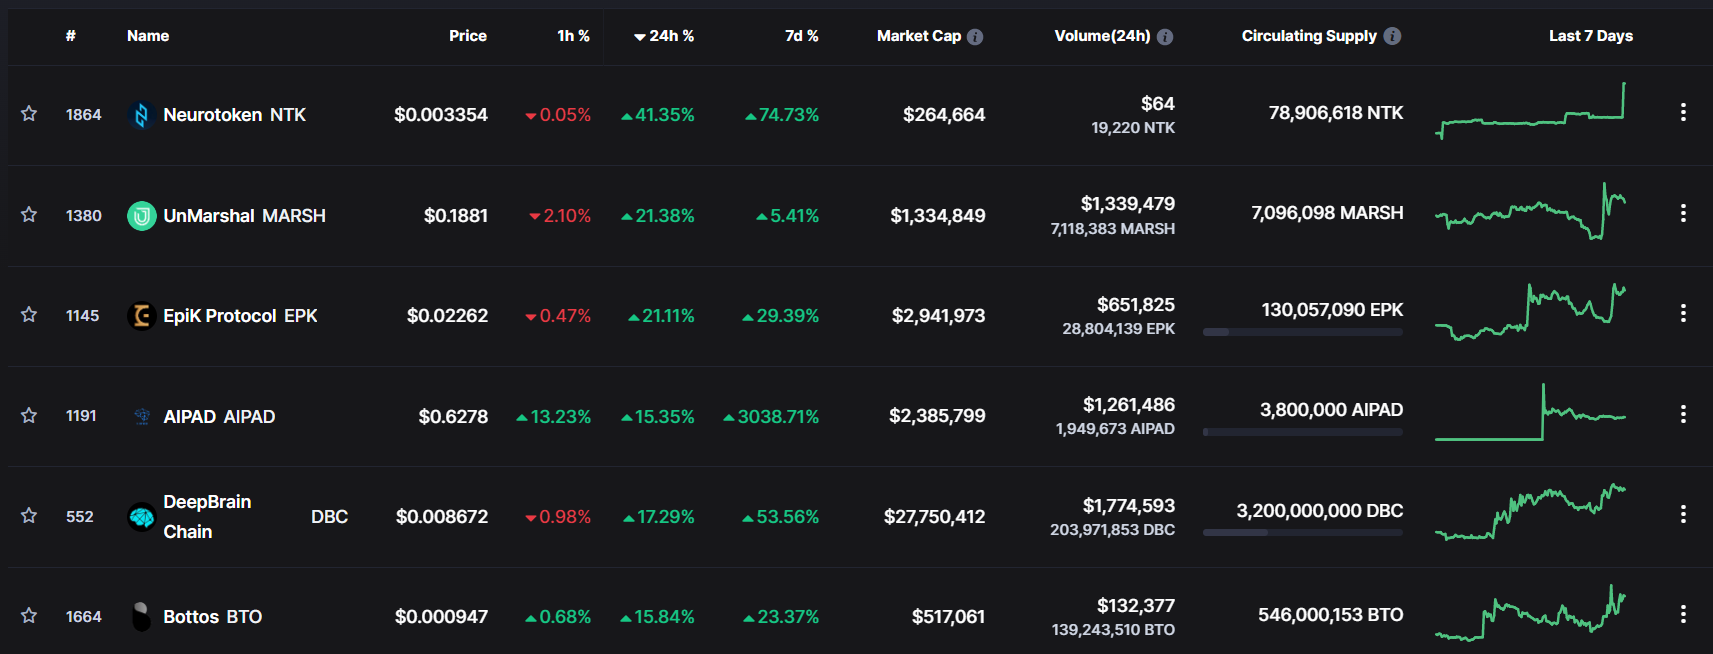This screenshot has width=1713, height=654.
Task: Click the AIPAD circulating supply progress bar
Action: point(1303,432)
